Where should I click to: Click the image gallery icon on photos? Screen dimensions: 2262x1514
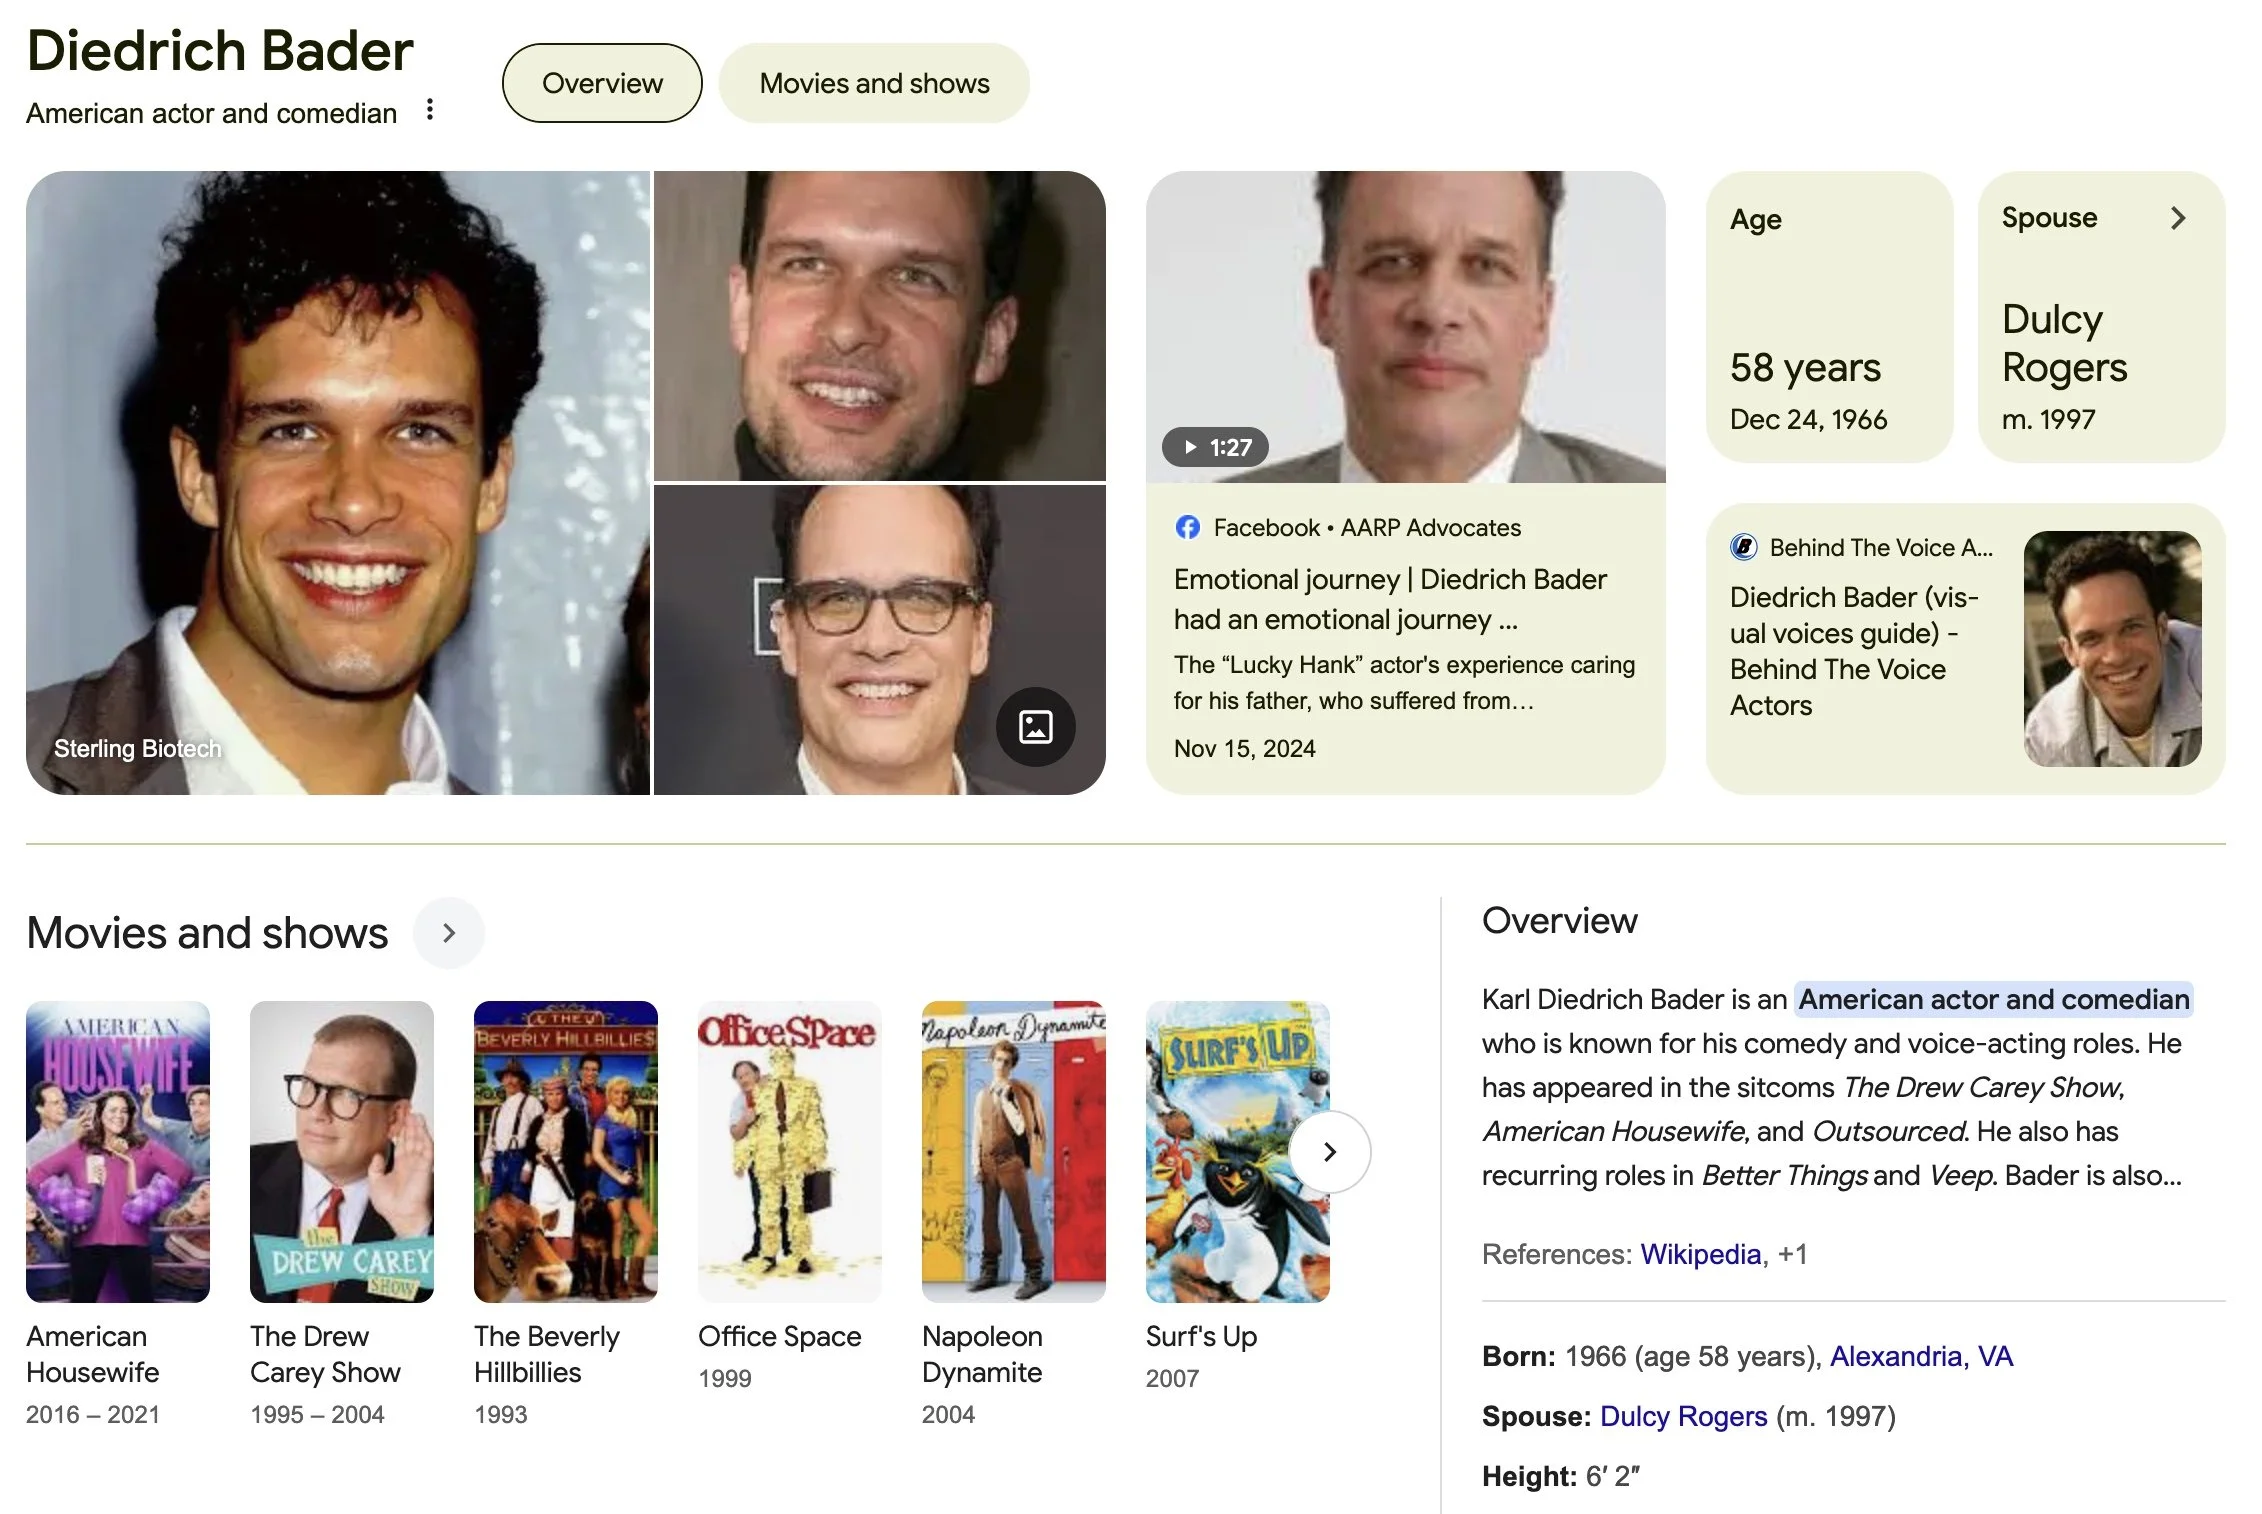[1035, 727]
